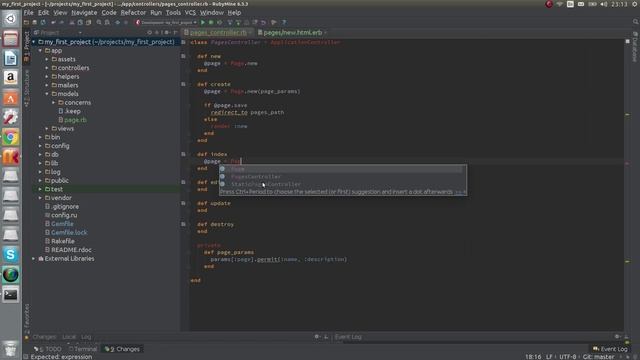Click the Paste toolbar icon
The width and height of the screenshot is (640, 360).
(x=88, y=22)
